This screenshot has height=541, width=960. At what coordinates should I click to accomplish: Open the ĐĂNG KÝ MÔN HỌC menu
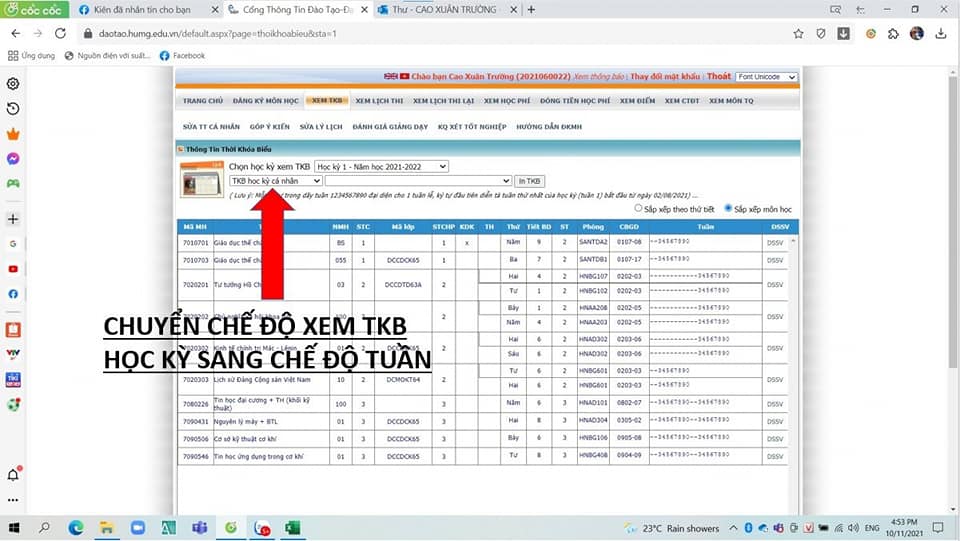click(266, 101)
